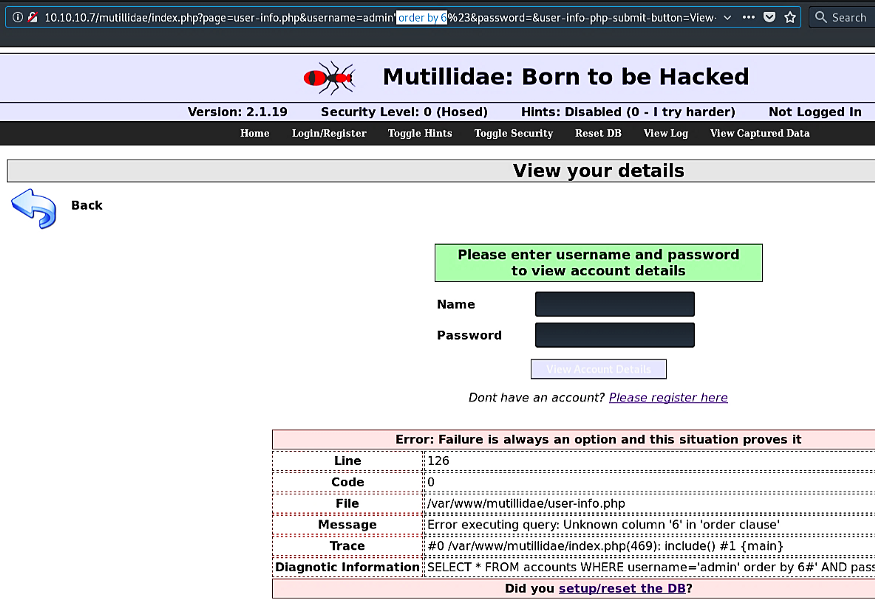Open the address bar history dropdown arrow

pyautogui.click(x=727, y=17)
